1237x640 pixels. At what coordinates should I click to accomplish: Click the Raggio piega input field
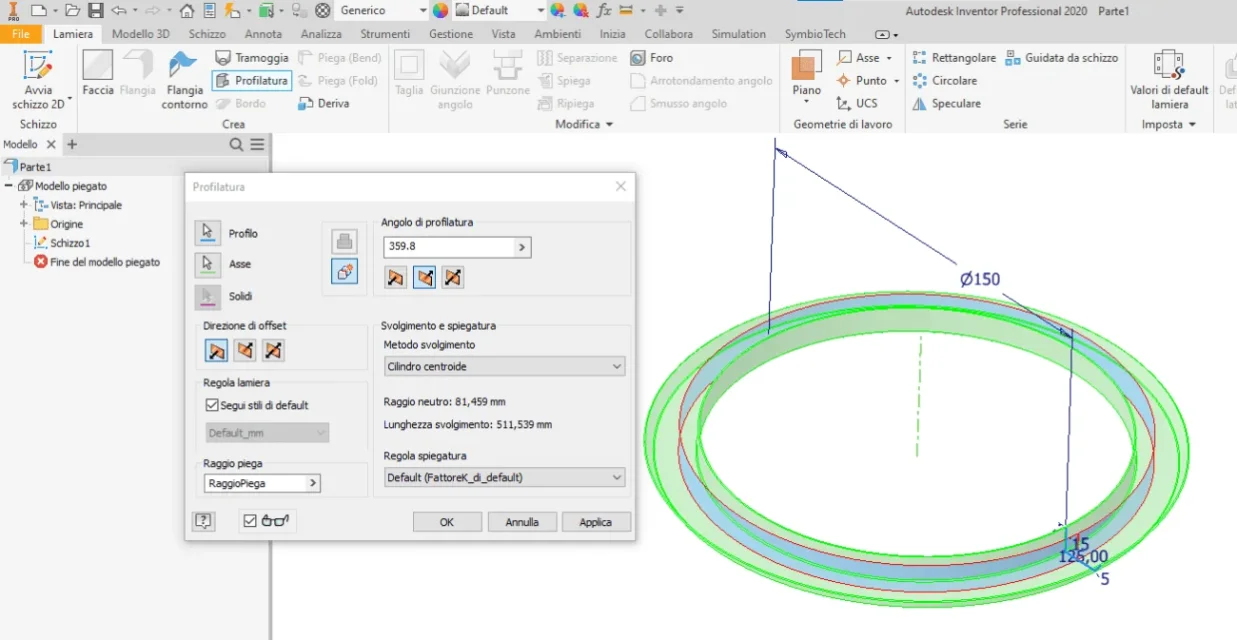click(x=255, y=483)
